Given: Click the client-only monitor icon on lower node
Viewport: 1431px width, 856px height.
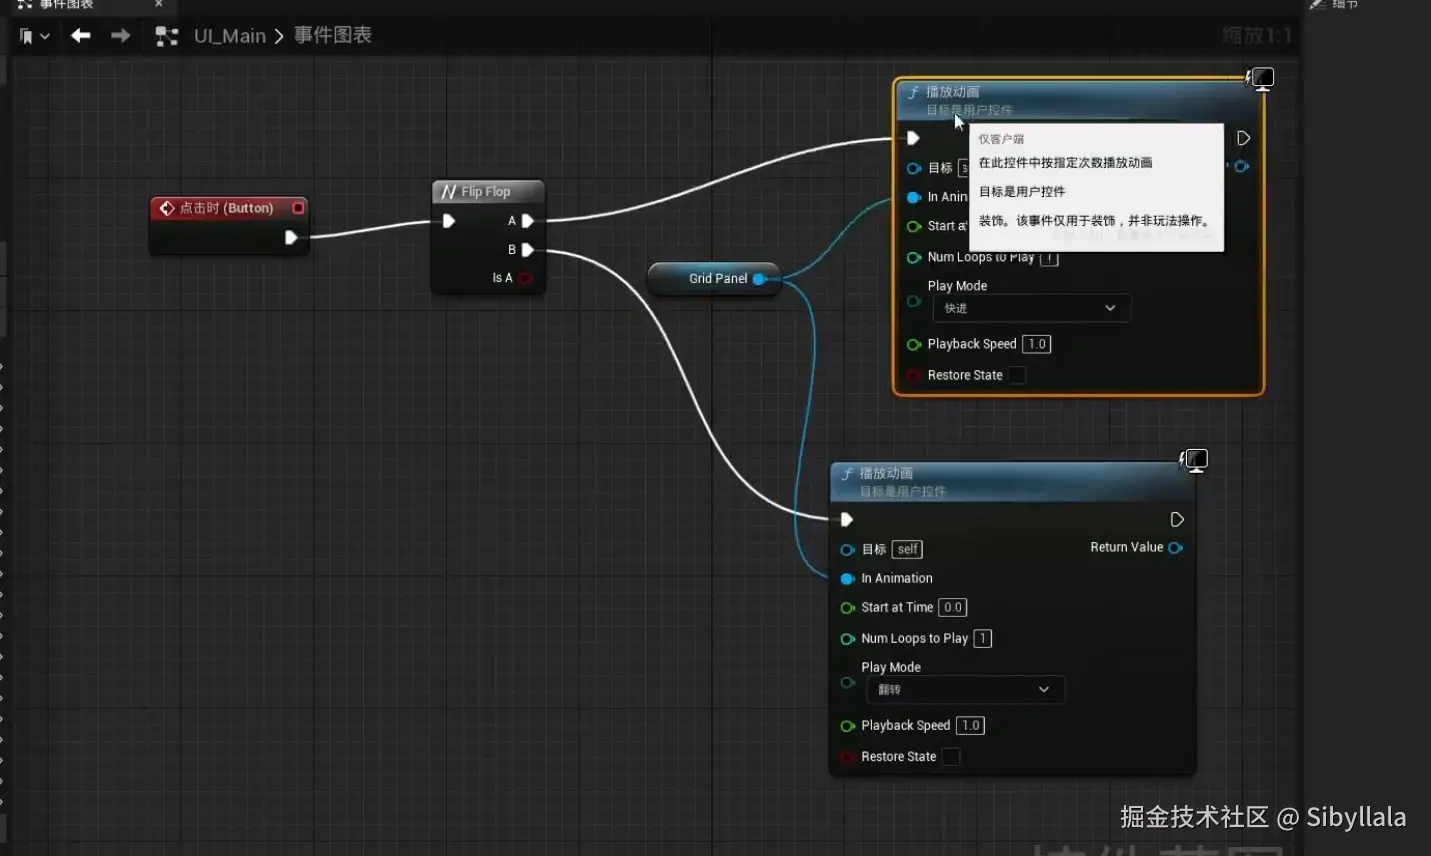Looking at the screenshot, I should click(1195, 460).
